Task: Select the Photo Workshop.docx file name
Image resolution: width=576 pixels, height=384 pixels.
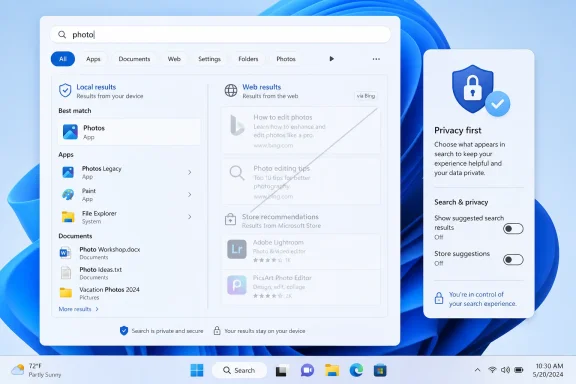Action: click(110, 249)
